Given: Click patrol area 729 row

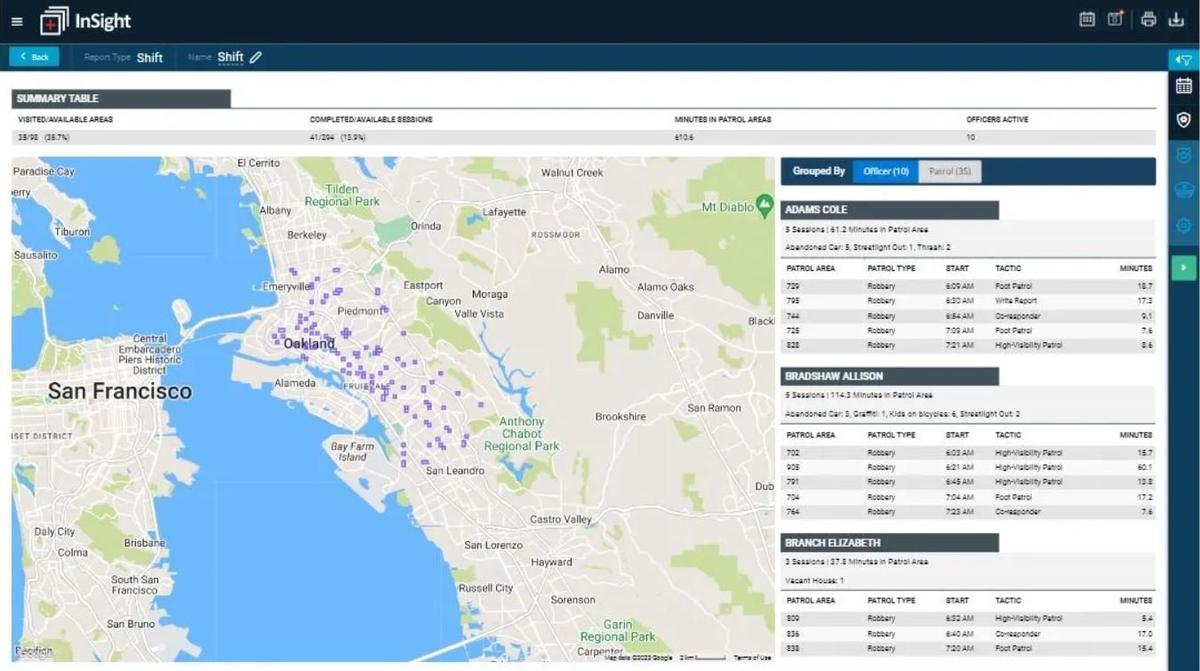Looking at the screenshot, I should click(967, 287).
